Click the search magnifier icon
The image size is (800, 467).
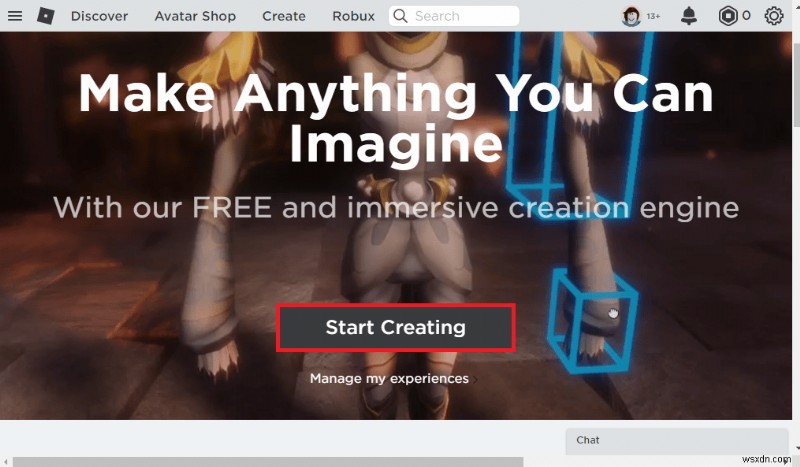click(401, 16)
